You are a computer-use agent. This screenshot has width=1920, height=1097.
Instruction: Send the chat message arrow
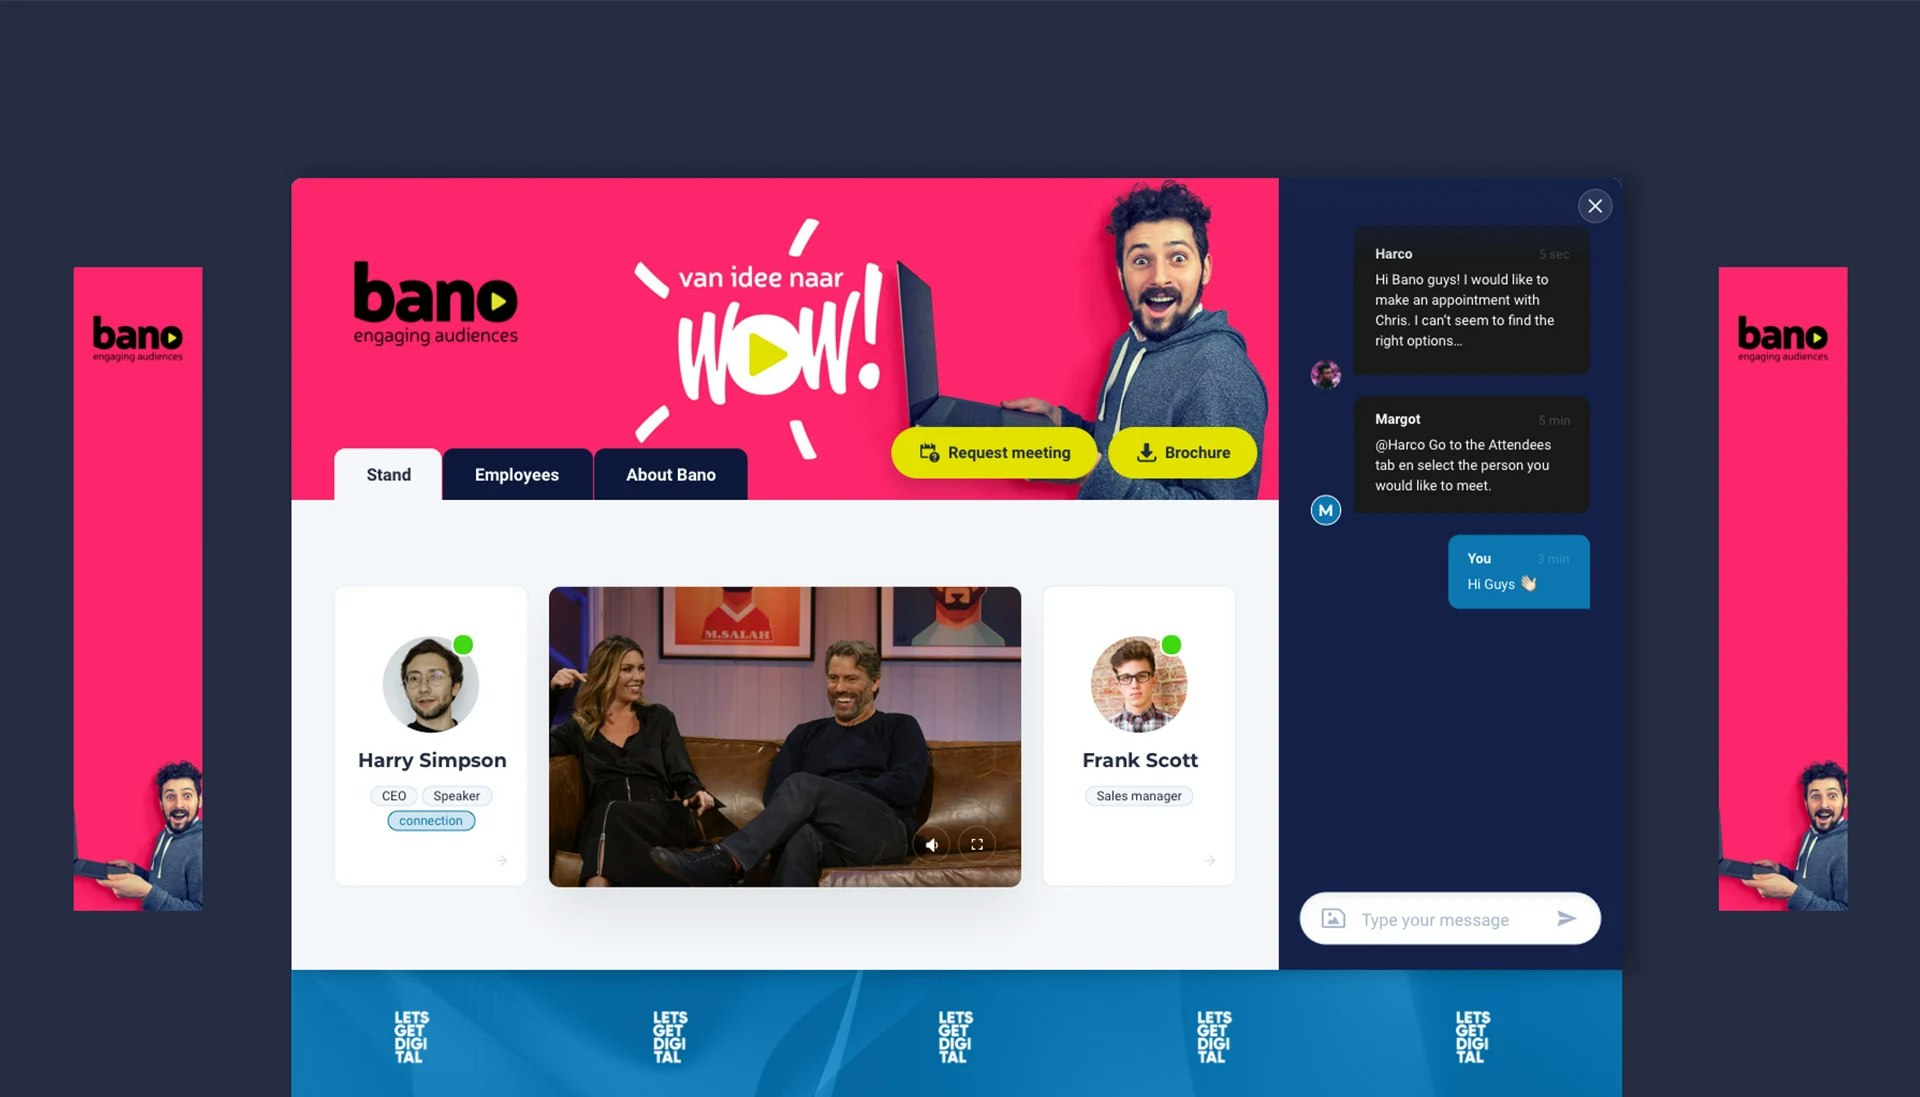tap(1567, 918)
